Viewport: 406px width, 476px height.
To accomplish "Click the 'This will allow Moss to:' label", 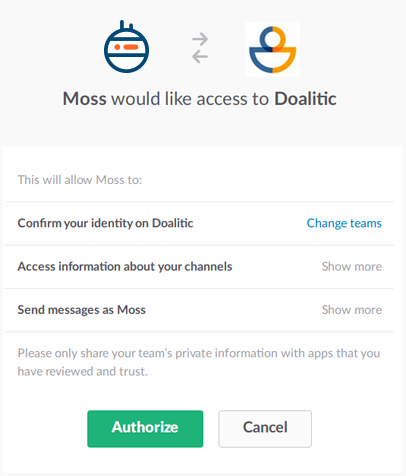I will (x=80, y=180).
